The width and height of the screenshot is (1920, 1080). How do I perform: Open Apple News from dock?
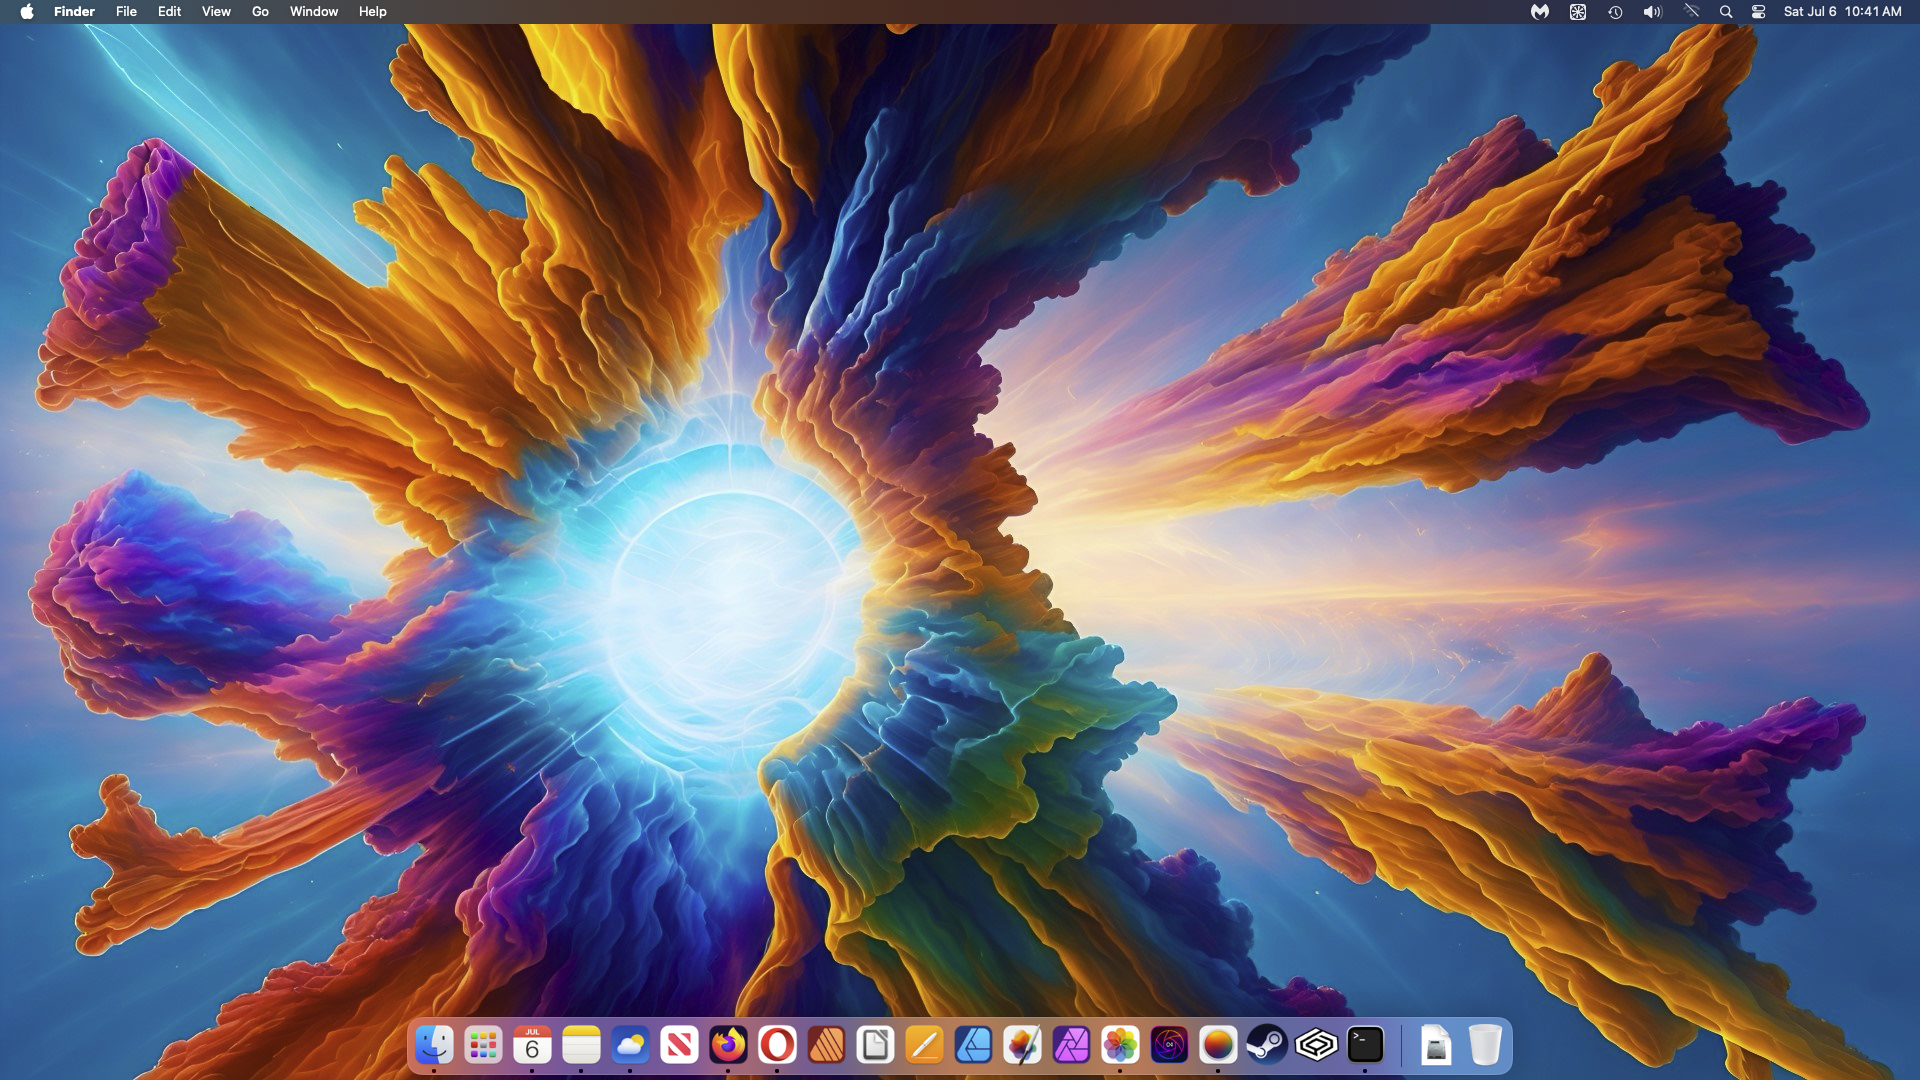tap(679, 1045)
